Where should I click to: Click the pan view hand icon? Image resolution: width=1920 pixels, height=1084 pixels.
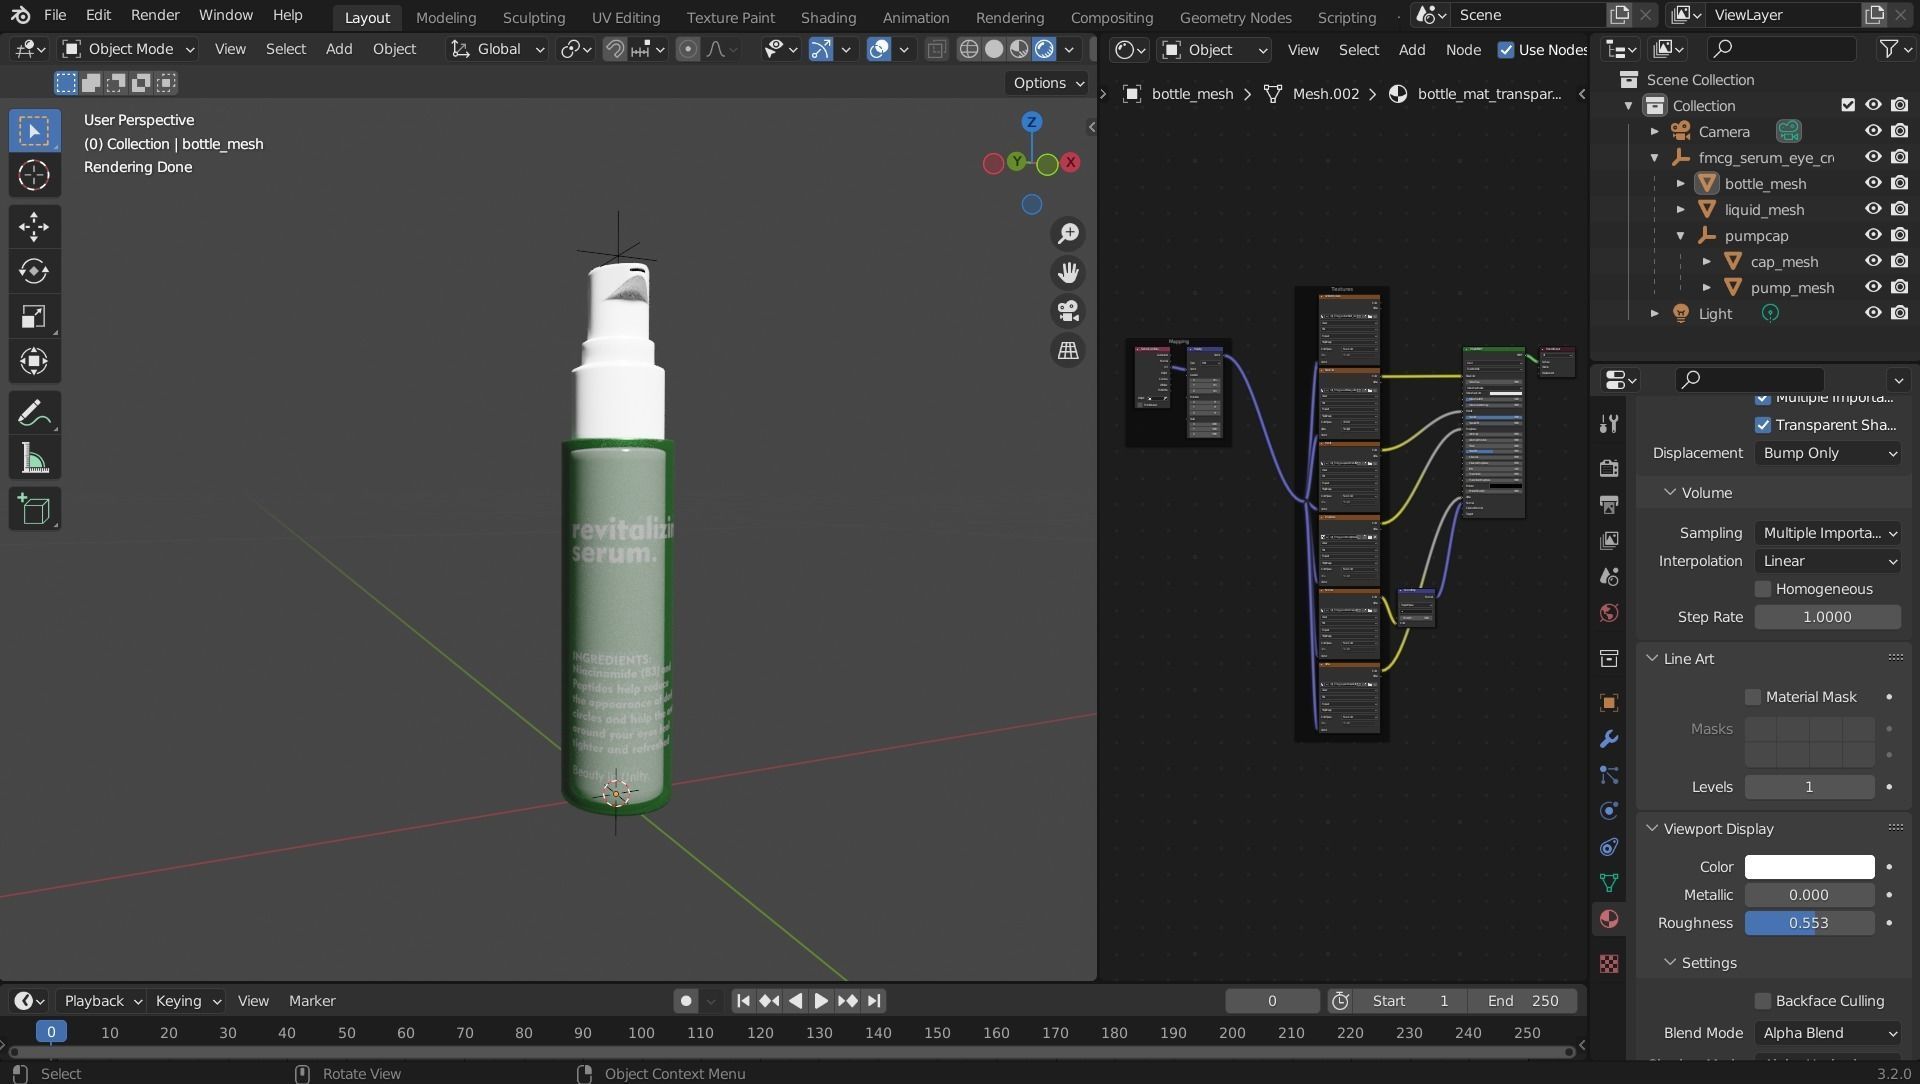click(x=1068, y=272)
